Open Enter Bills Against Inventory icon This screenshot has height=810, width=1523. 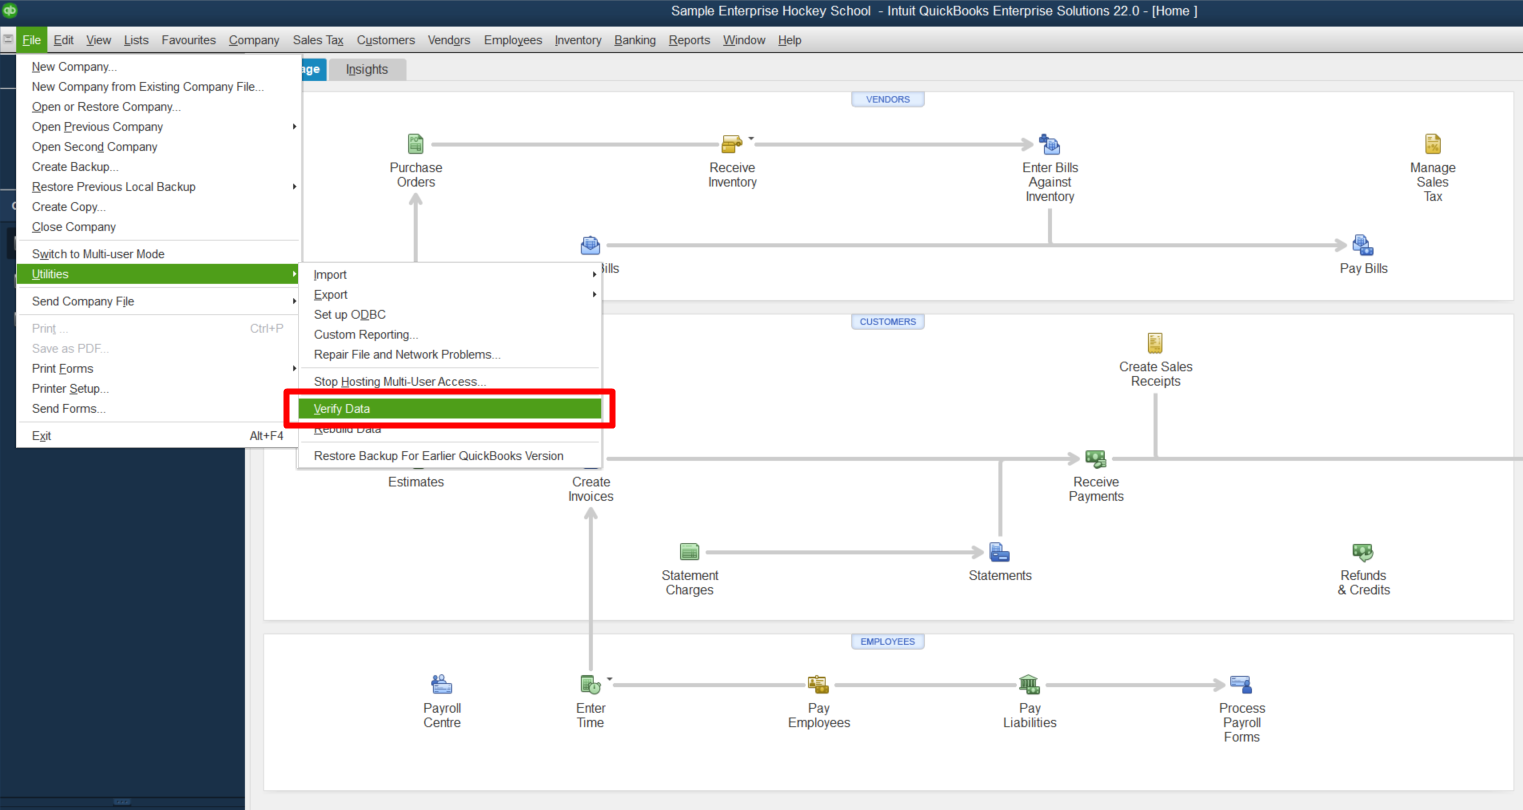coord(1049,144)
